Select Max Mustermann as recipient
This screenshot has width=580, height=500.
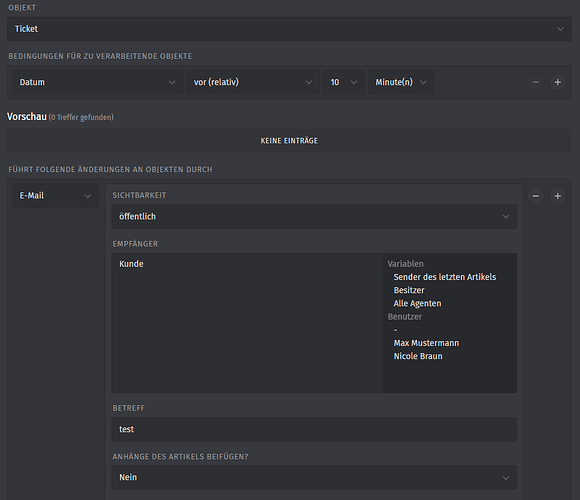426,343
